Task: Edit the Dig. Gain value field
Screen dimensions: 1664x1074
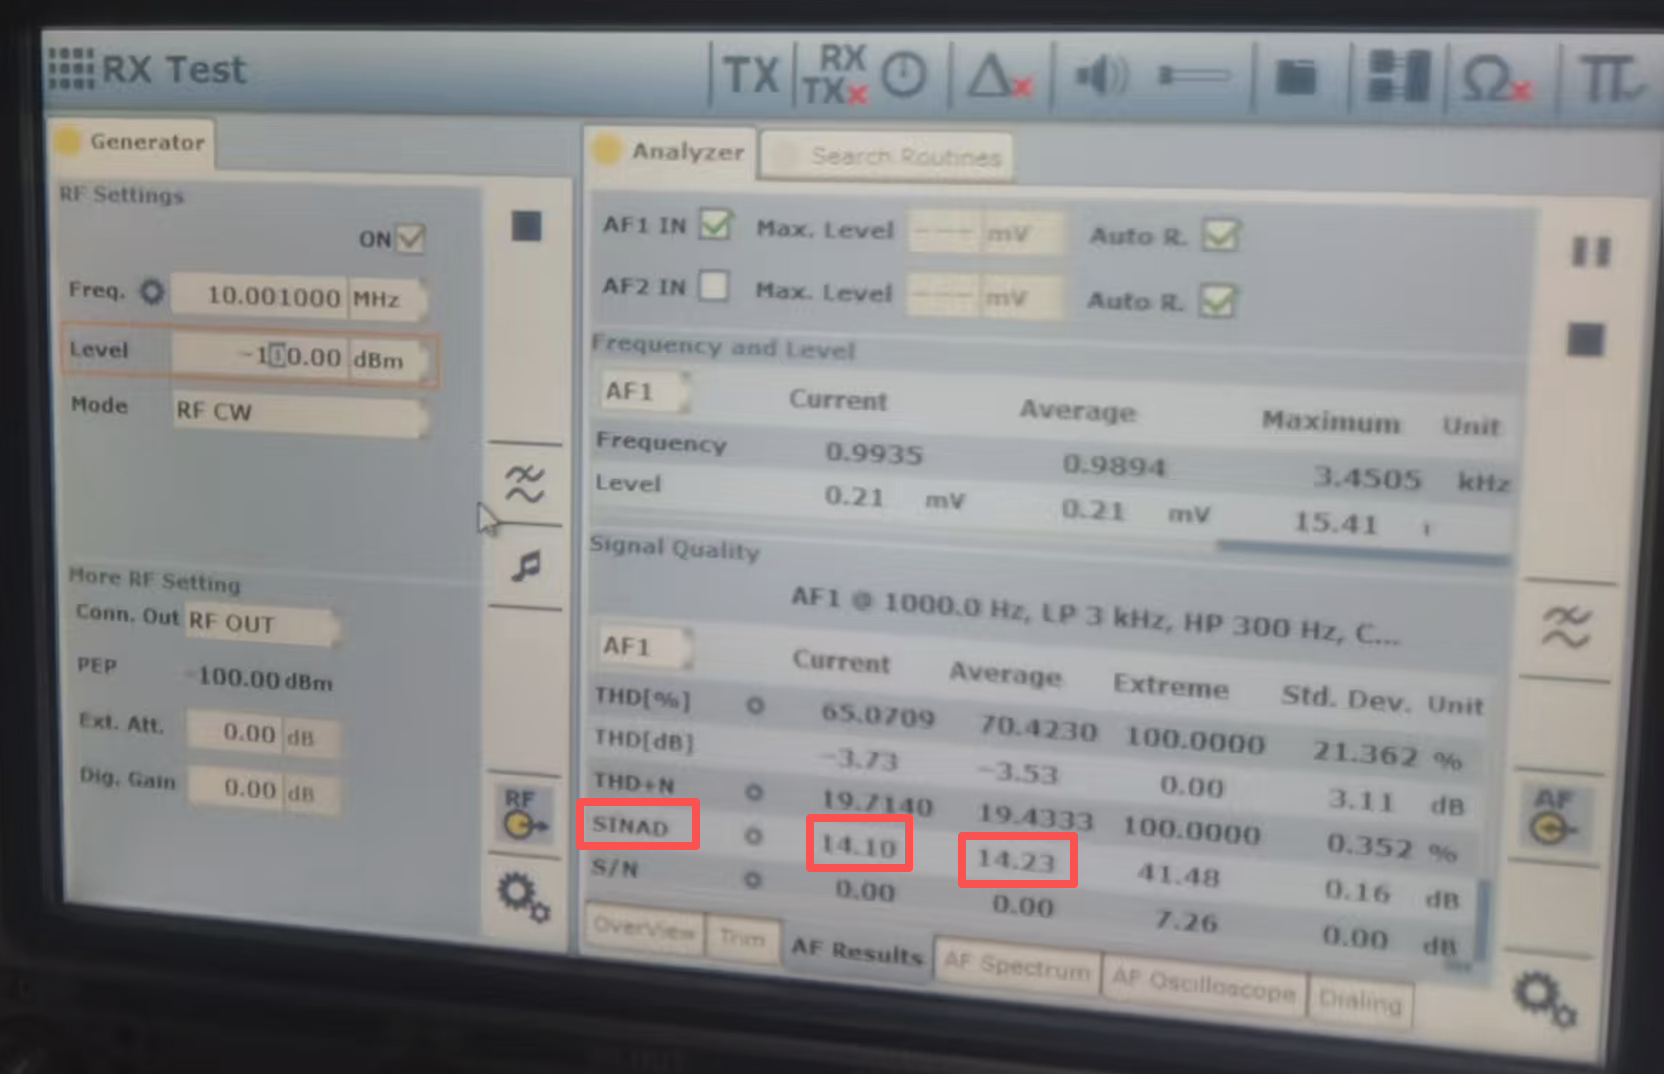Action: [235, 789]
